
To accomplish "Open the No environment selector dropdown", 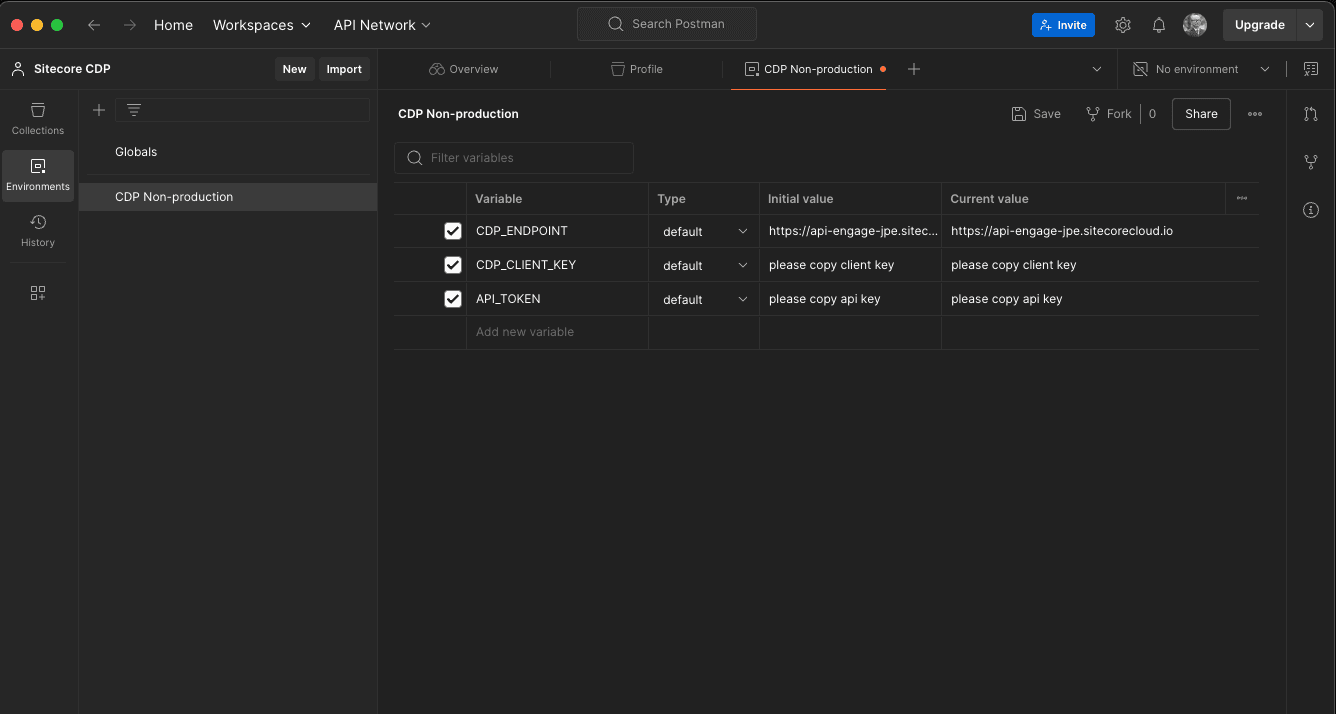I will [x=1201, y=69].
